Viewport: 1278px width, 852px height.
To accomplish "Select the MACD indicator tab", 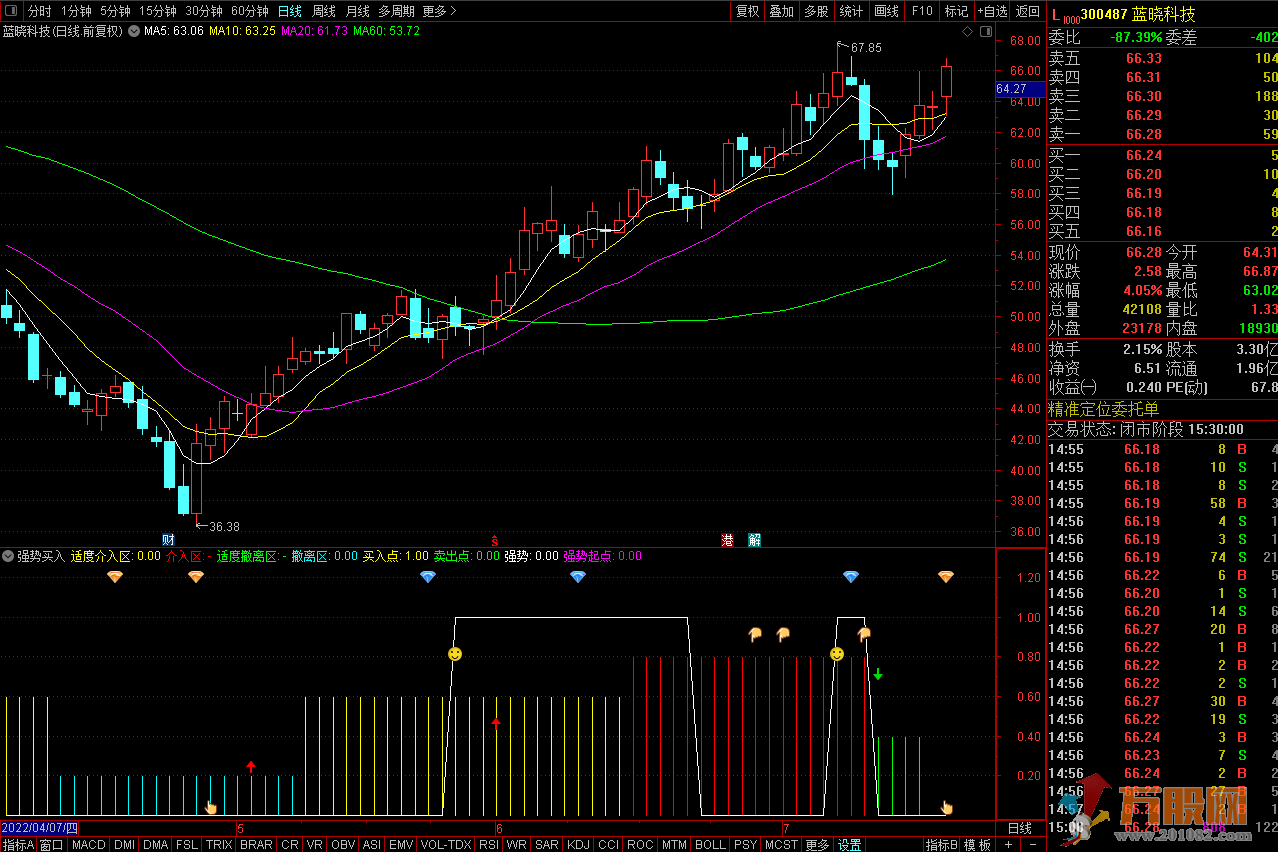I will coord(89,845).
